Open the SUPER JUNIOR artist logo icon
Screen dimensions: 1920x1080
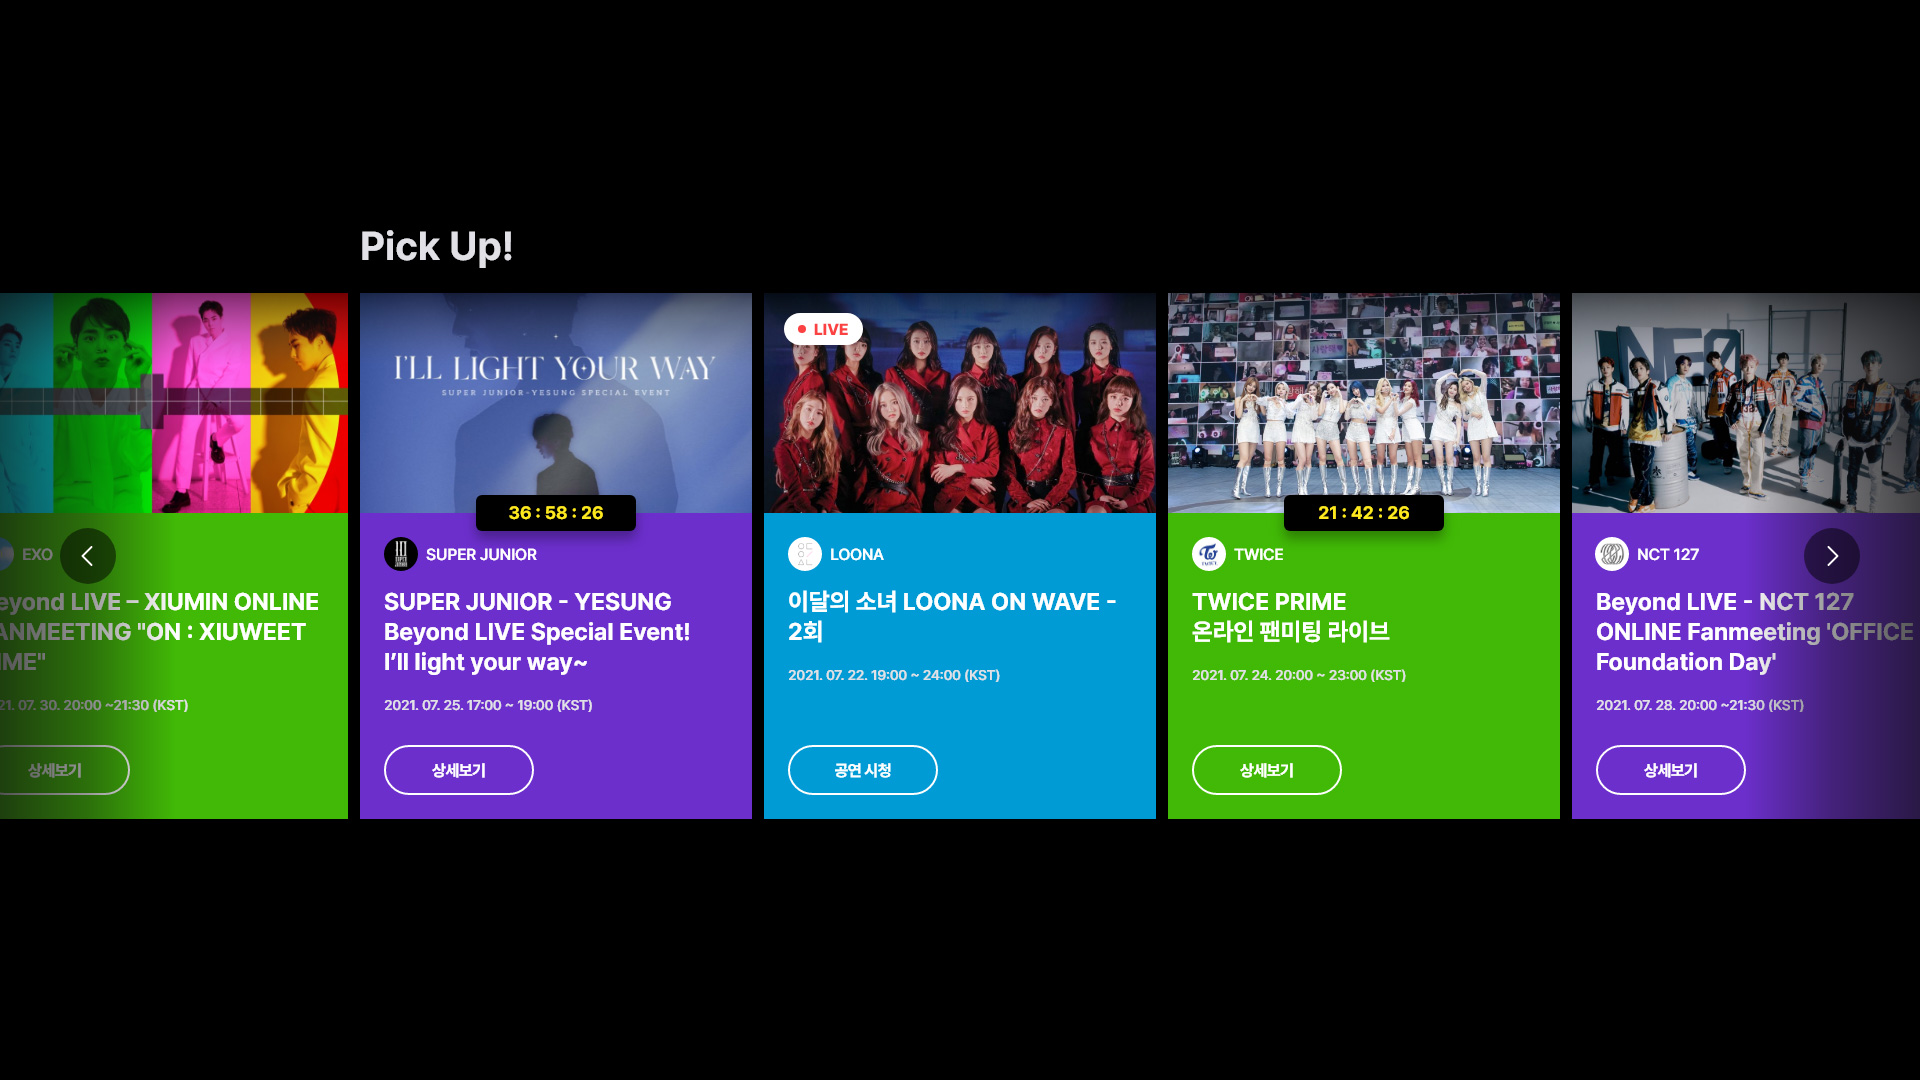coord(401,554)
